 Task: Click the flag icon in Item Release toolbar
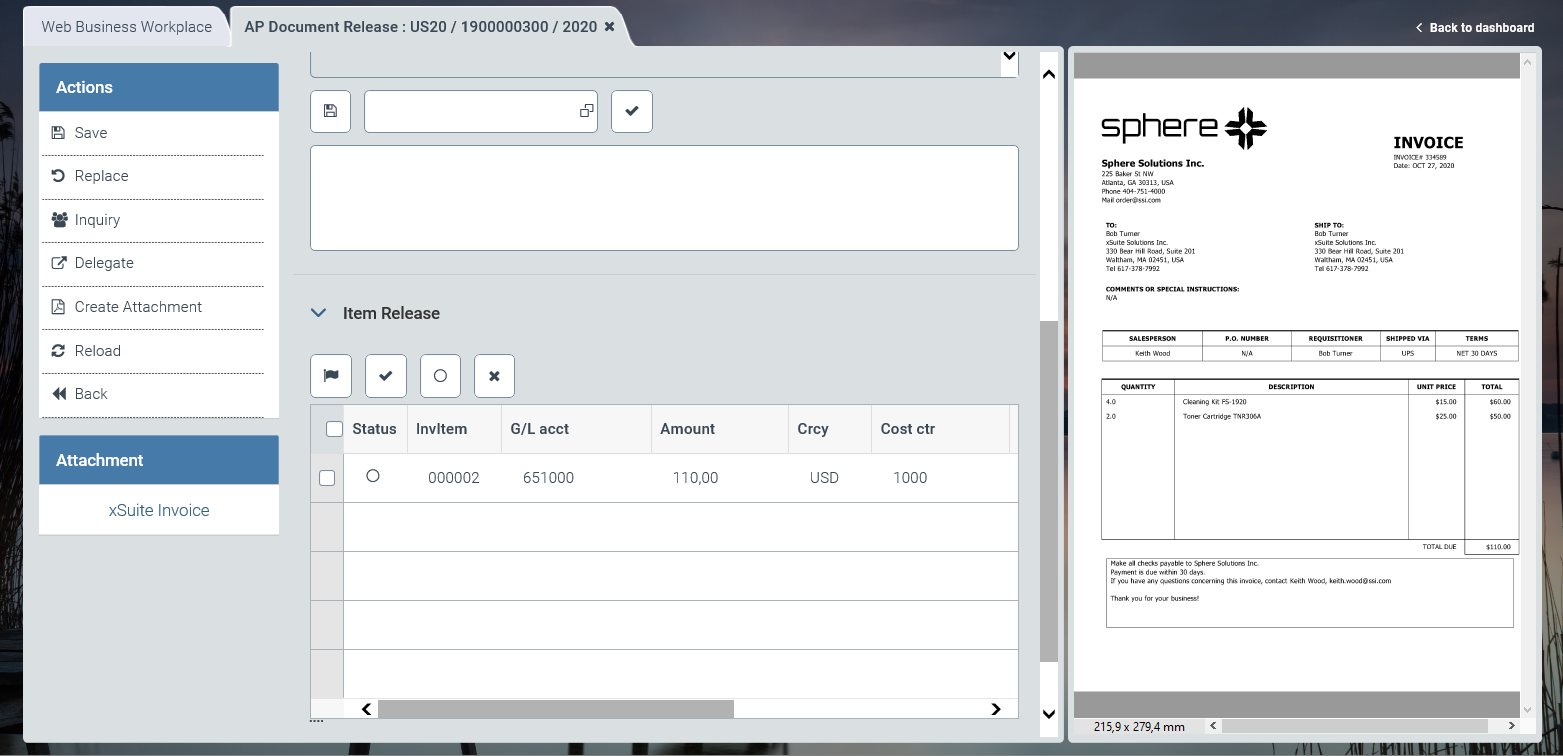click(331, 376)
